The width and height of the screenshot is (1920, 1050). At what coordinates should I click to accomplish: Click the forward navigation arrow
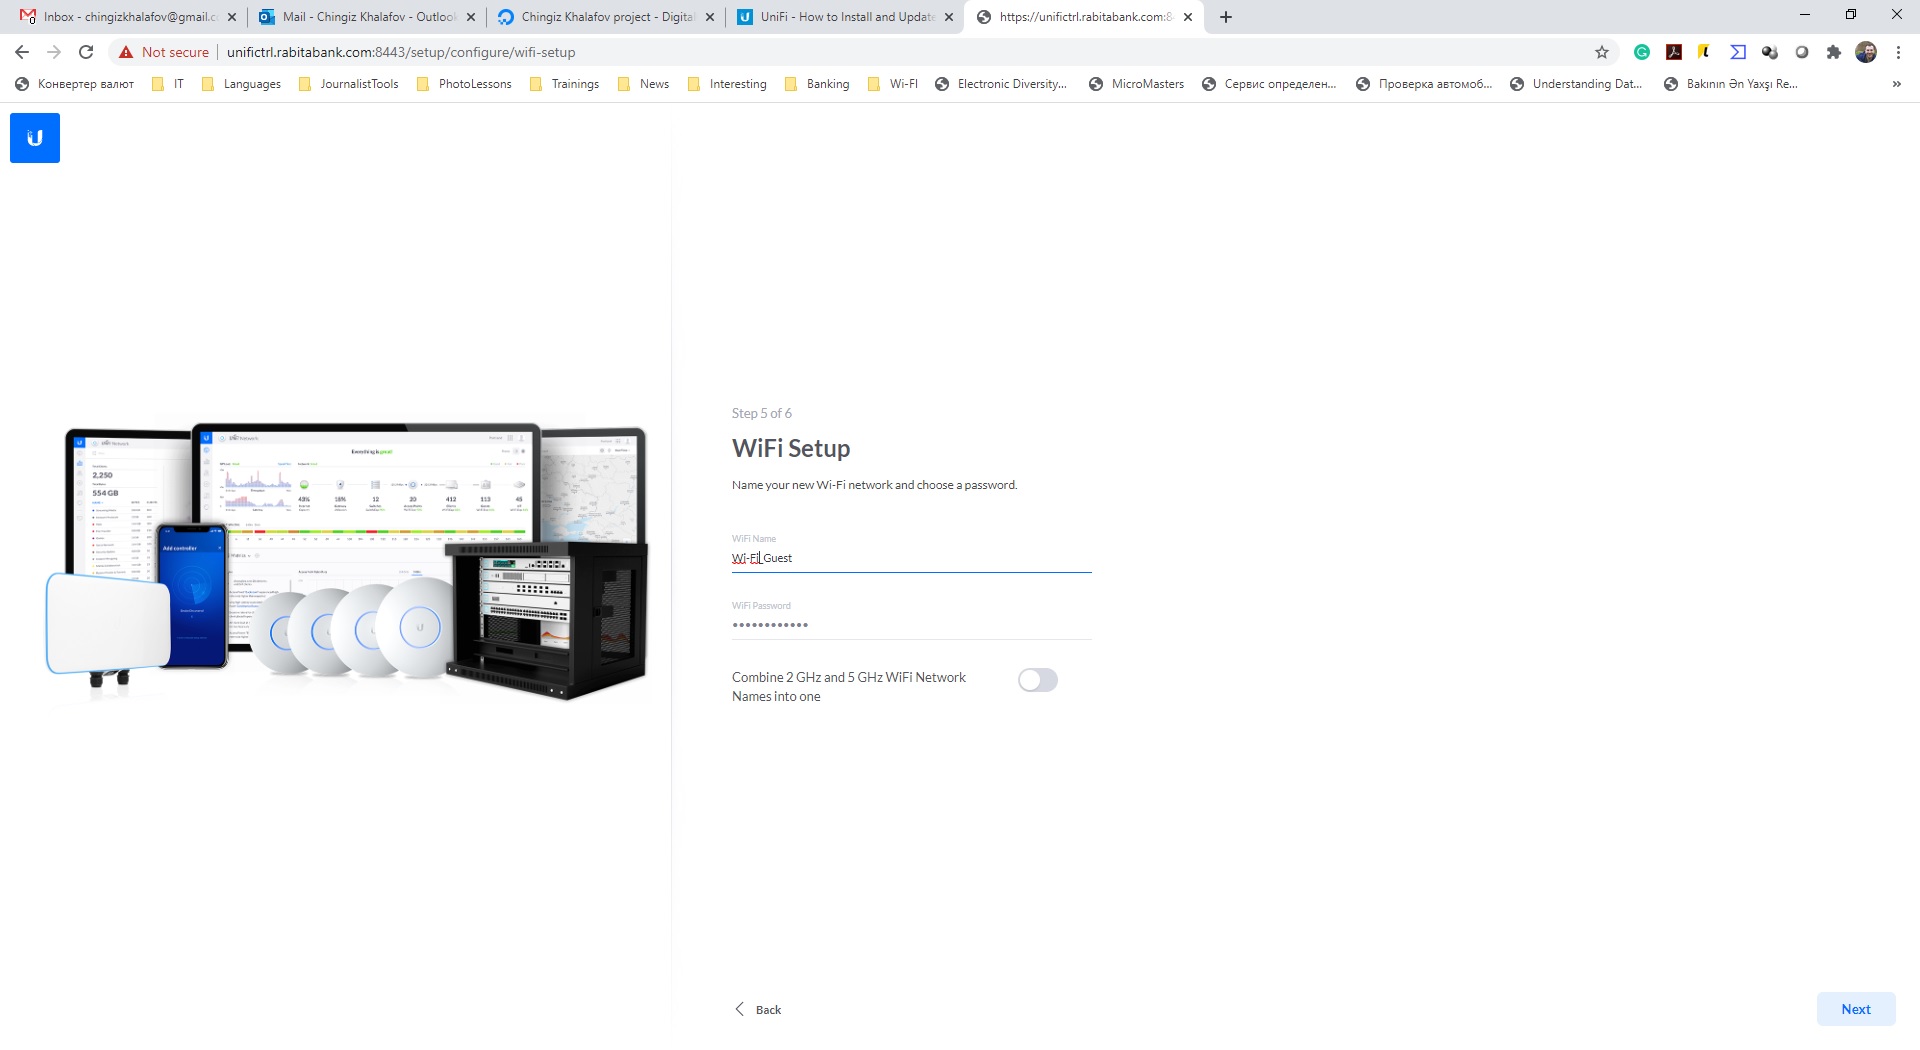tap(54, 52)
